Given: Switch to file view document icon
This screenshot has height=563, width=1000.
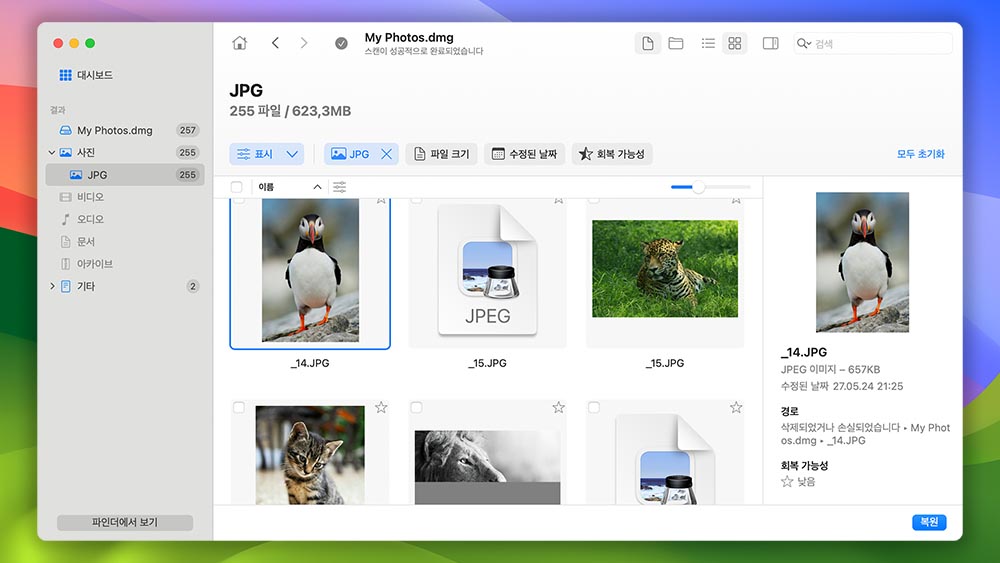Looking at the screenshot, I should tap(647, 43).
